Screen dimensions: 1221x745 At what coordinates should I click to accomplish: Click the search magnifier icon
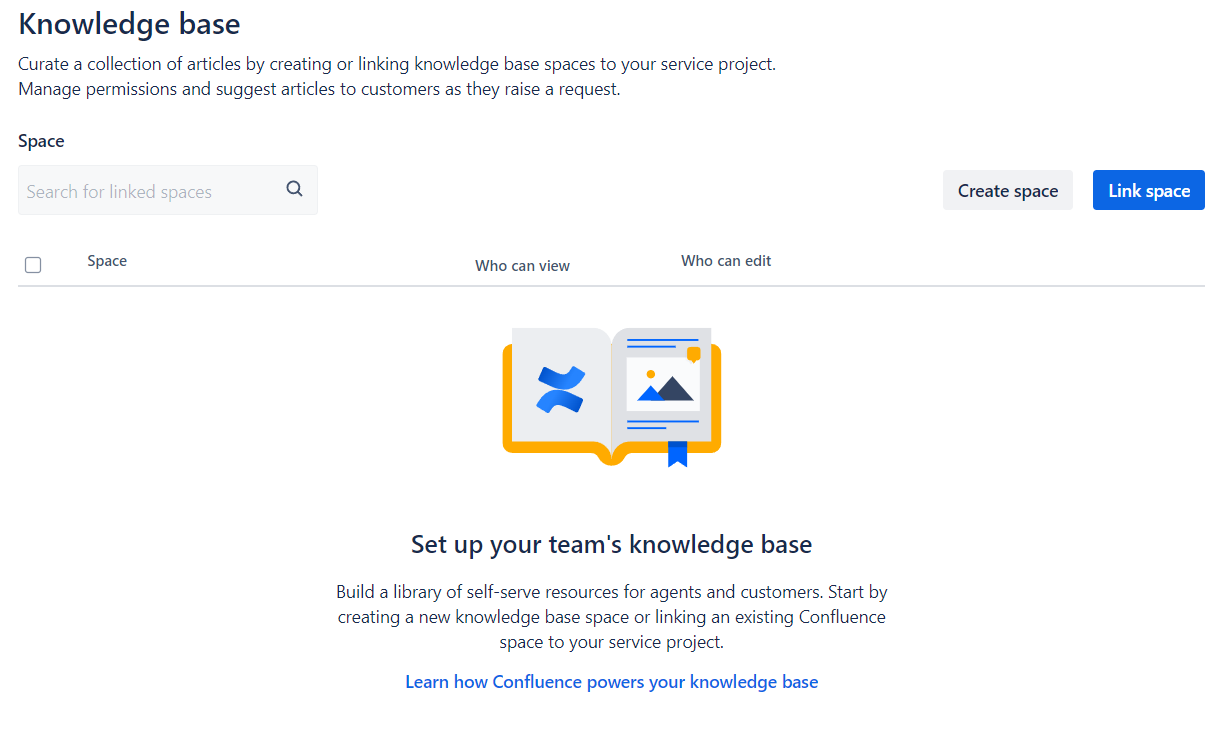click(x=294, y=188)
